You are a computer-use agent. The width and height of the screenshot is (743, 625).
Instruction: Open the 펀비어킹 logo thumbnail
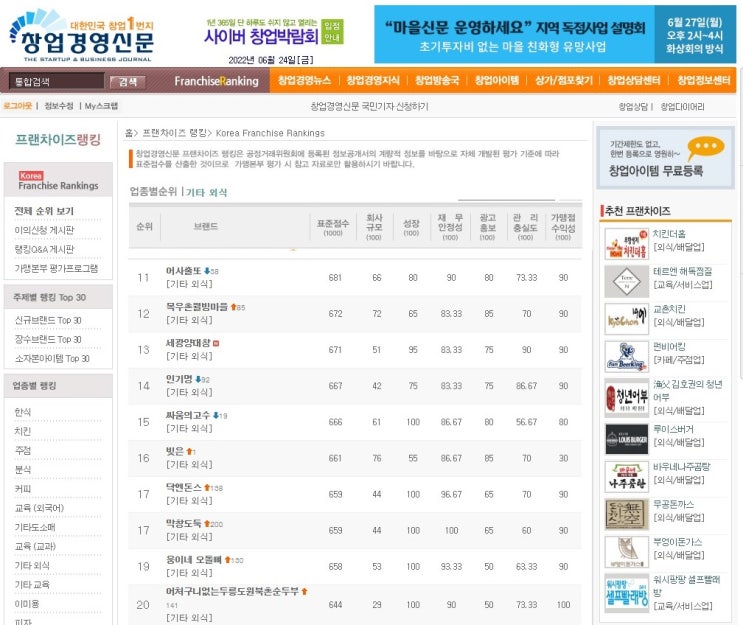click(x=626, y=356)
